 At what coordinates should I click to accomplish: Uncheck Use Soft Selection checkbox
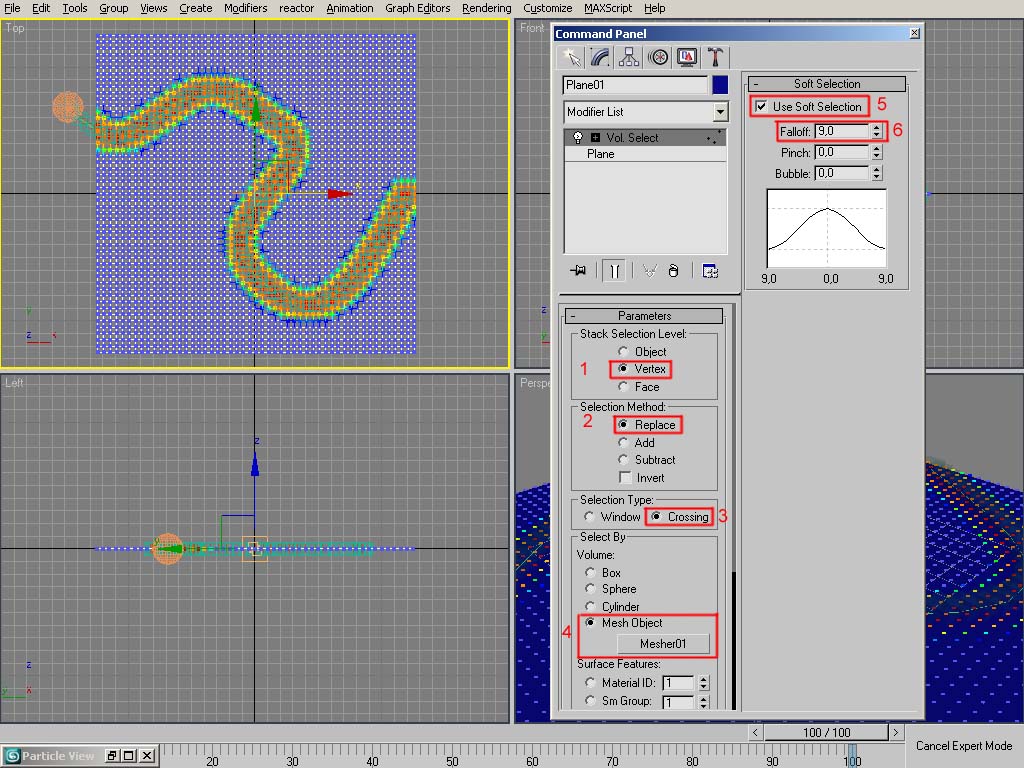pyautogui.click(x=762, y=107)
